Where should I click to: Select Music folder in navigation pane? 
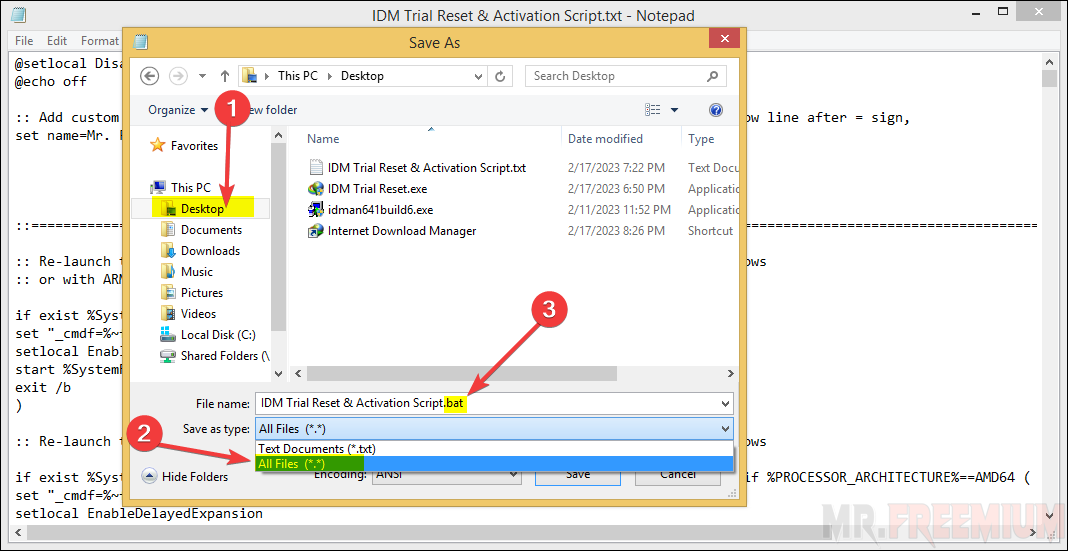[197, 272]
